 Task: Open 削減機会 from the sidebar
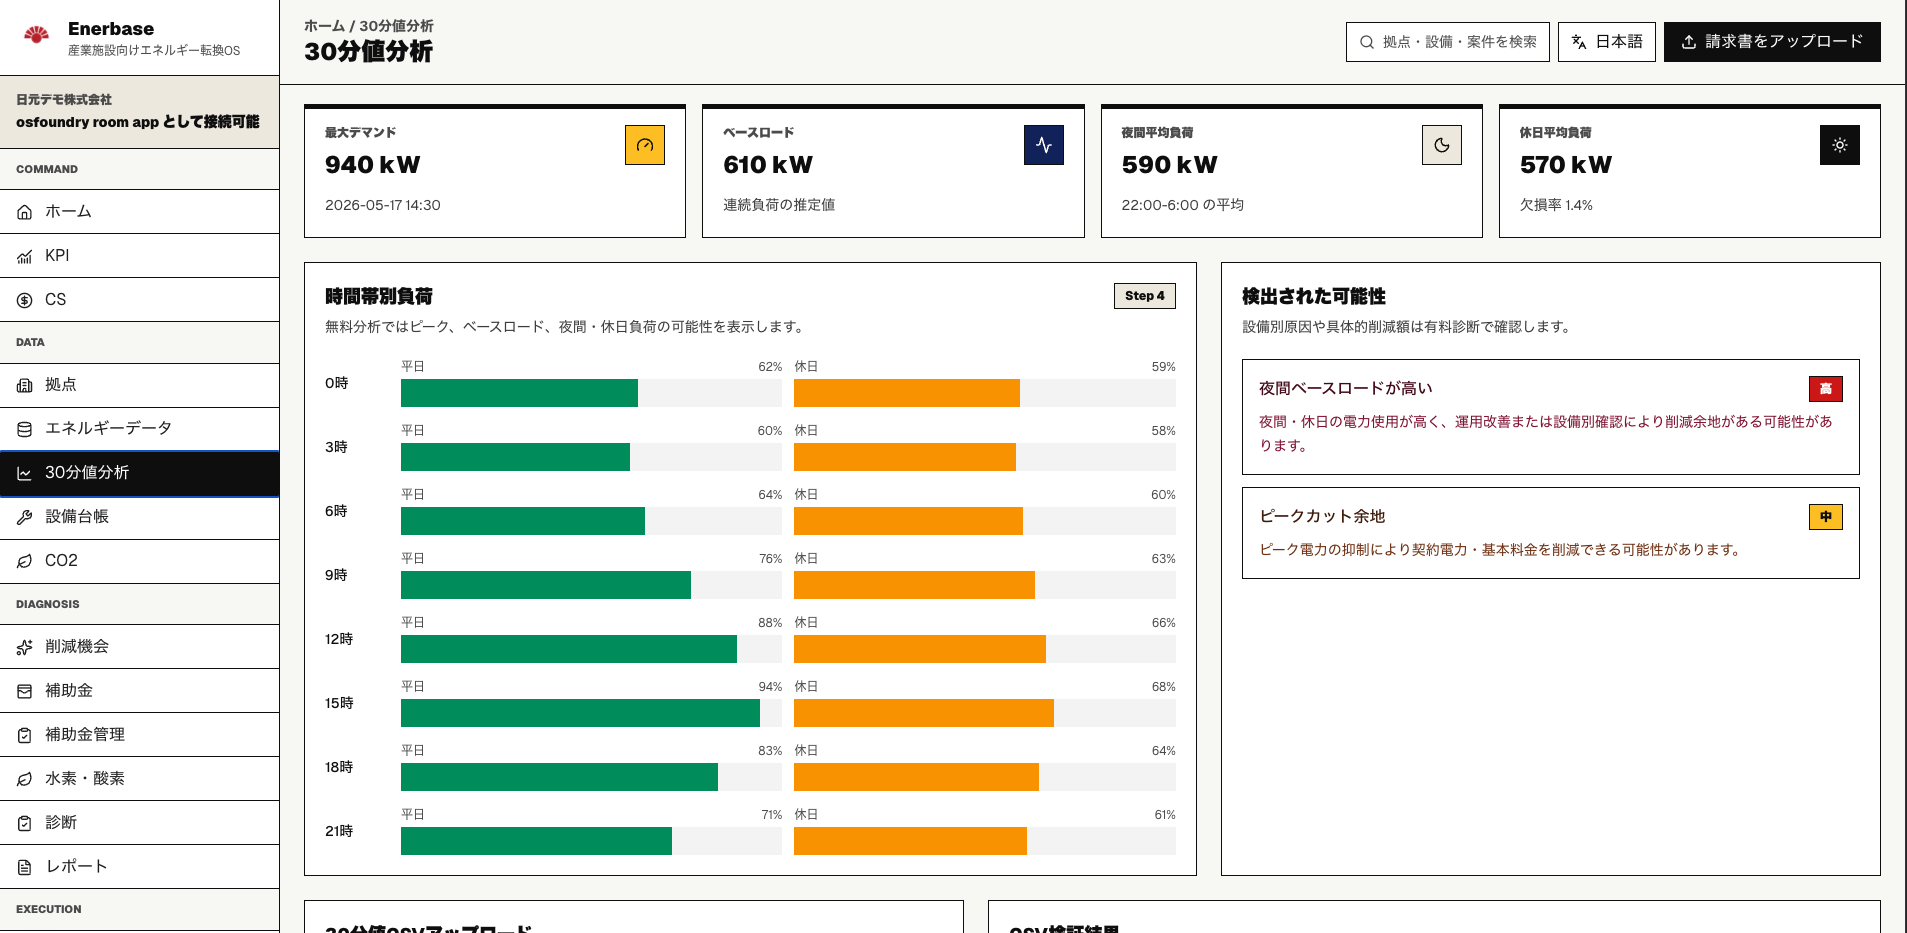tap(140, 647)
